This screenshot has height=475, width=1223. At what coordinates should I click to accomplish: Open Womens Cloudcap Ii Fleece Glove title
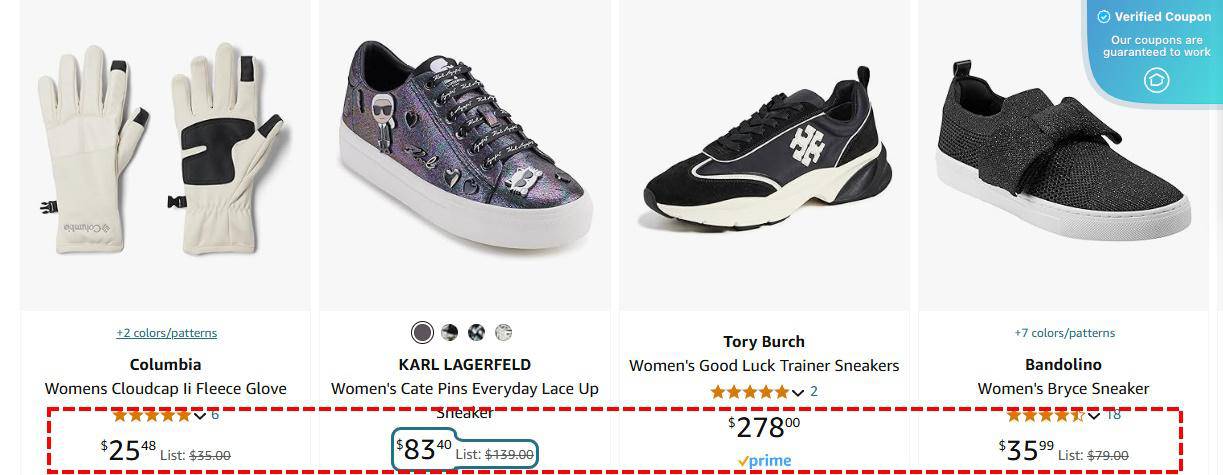[166, 389]
